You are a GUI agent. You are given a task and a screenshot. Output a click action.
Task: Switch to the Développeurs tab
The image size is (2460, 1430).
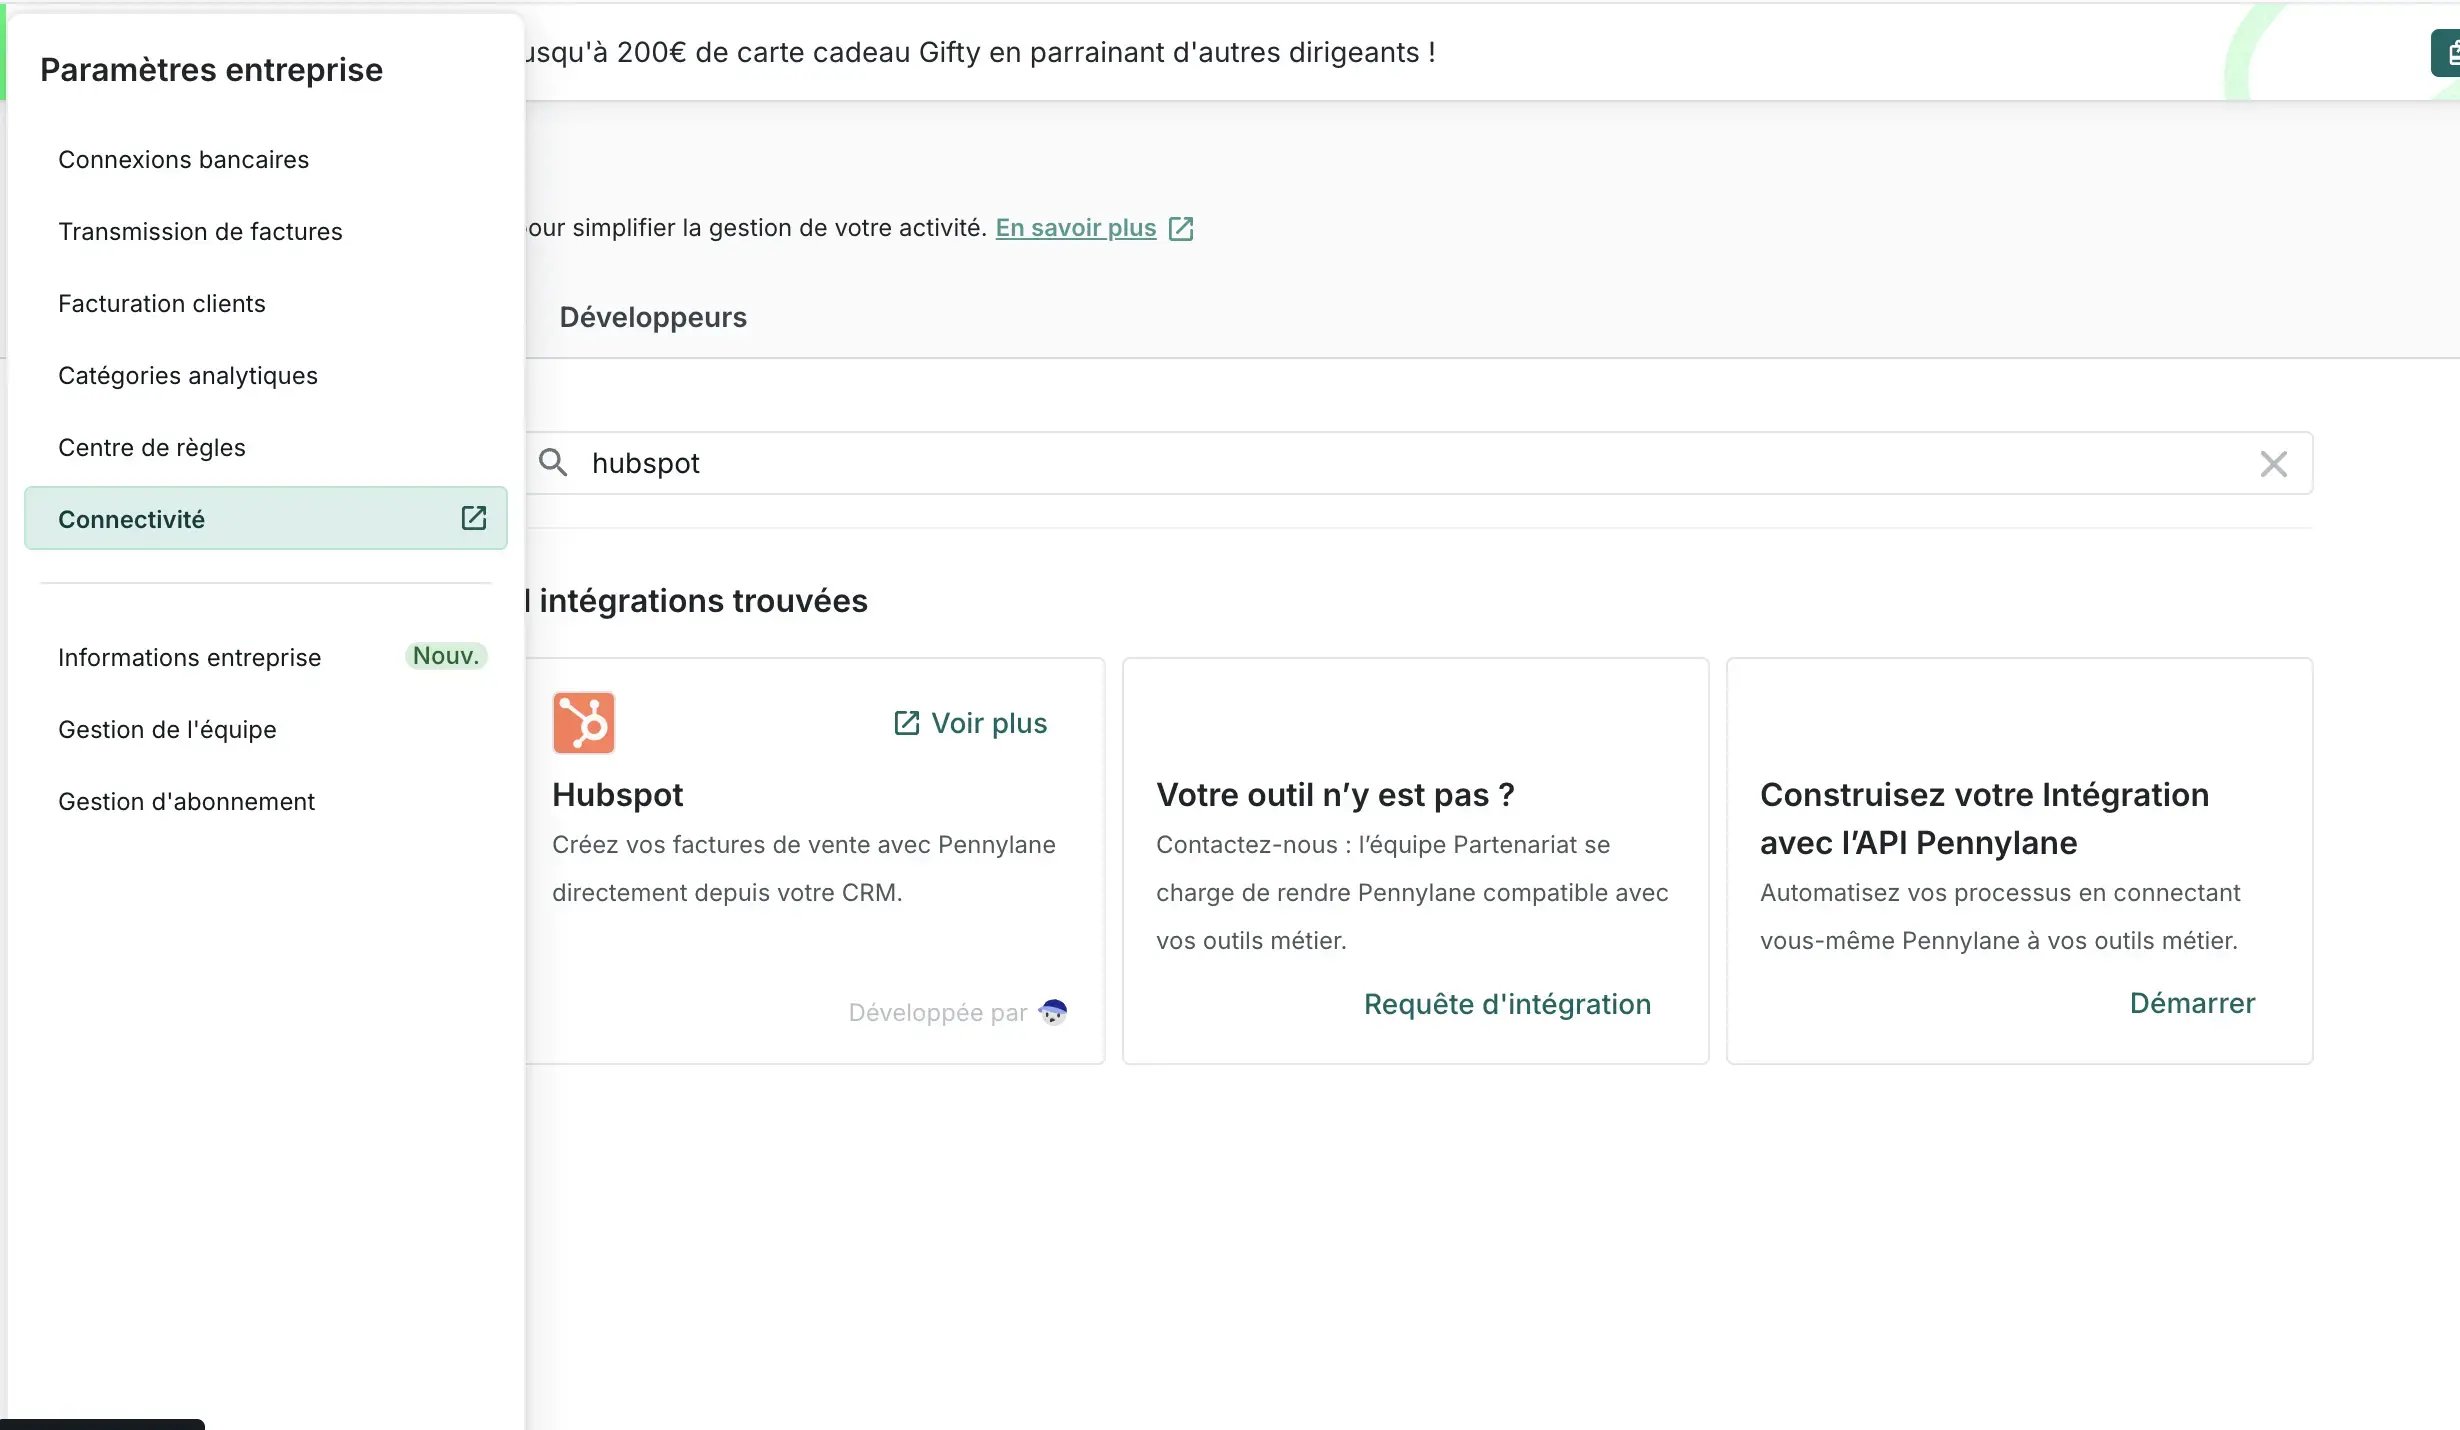click(653, 317)
